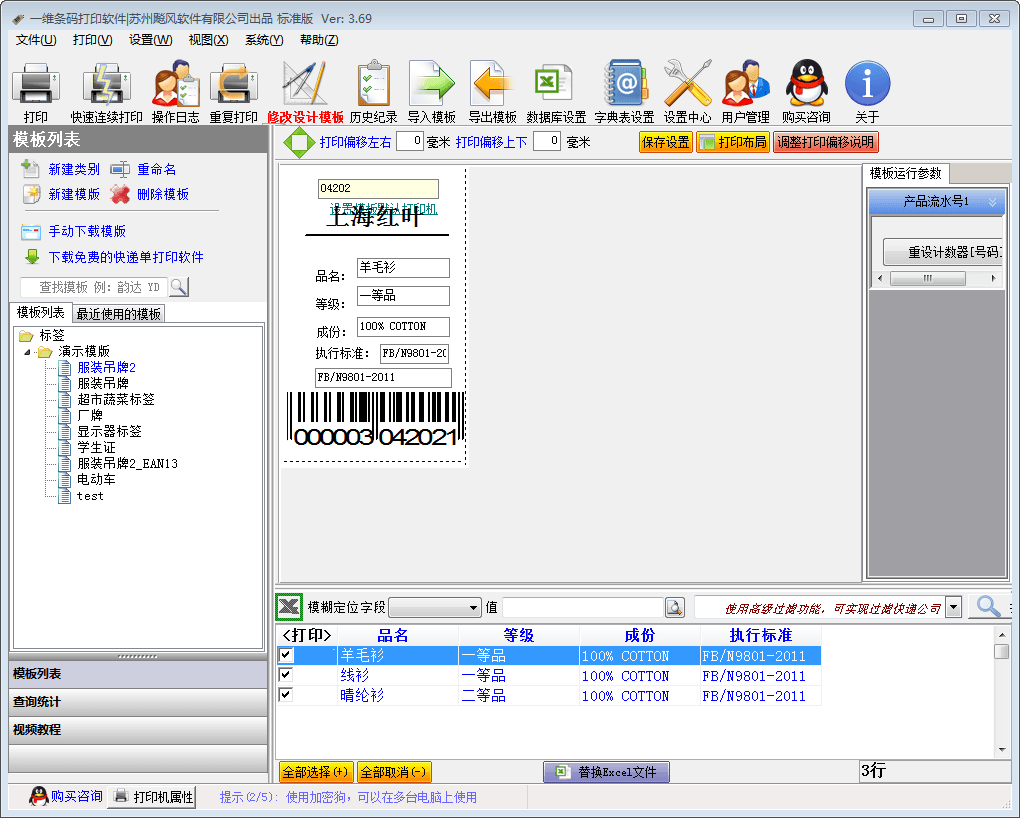1020x818 pixels.
Task: Open 历史纪录 history clipboard icon
Action: [x=373, y=85]
